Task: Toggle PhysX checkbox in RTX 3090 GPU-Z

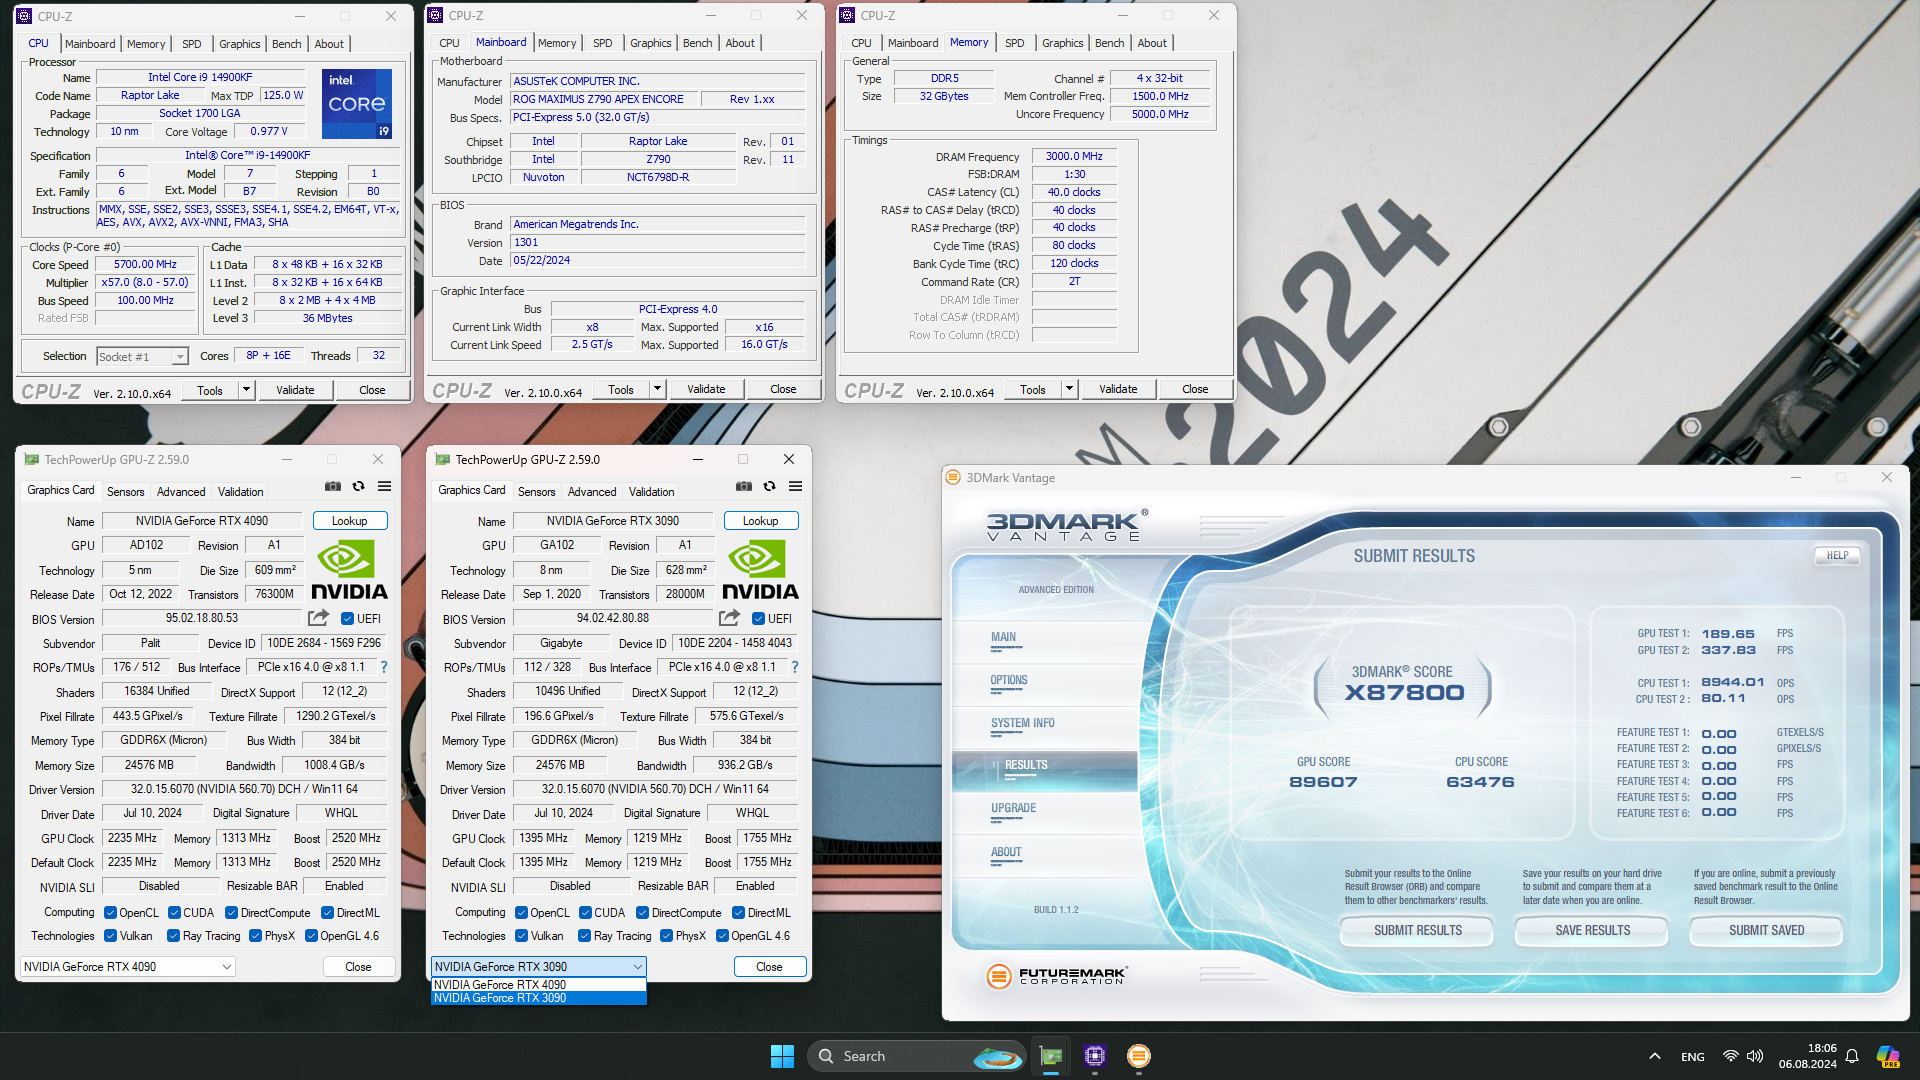Action: pos(666,936)
